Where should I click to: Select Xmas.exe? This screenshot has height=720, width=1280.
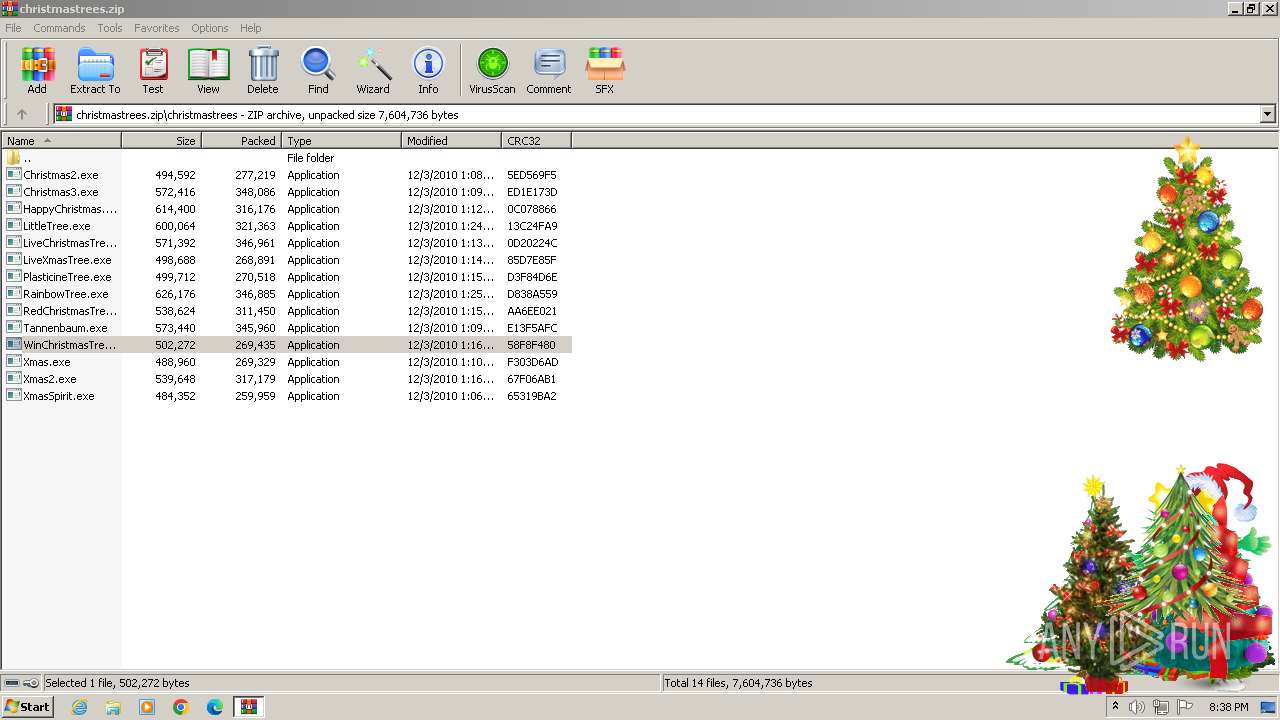(47, 362)
